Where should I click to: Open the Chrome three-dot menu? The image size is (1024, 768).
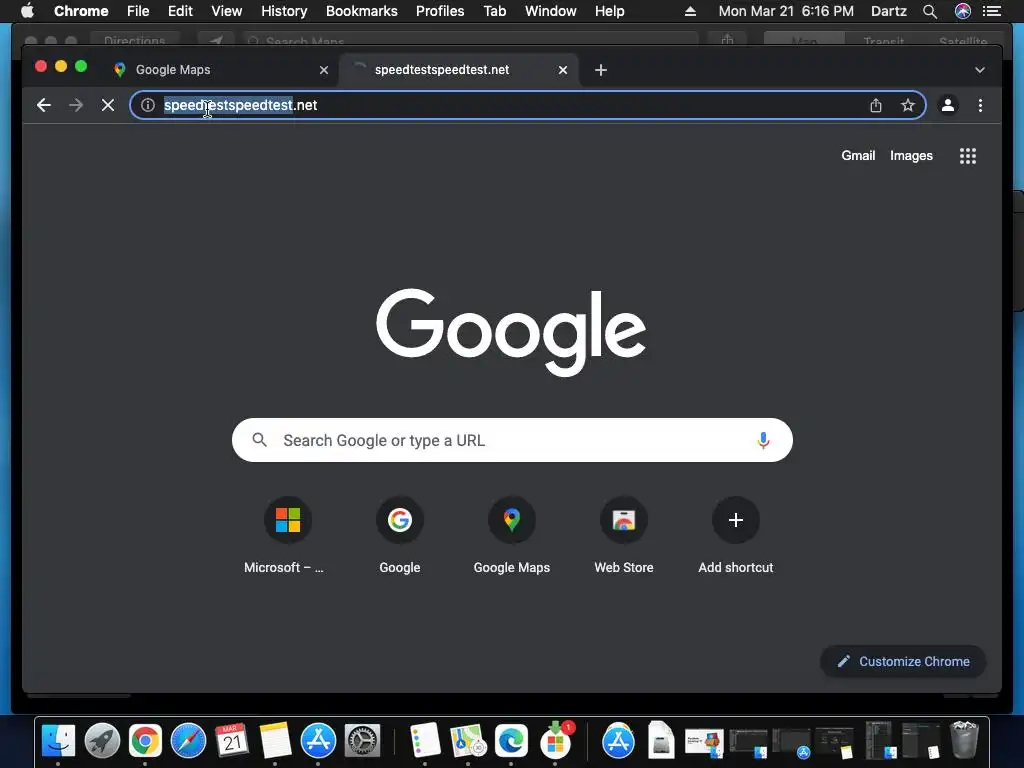point(980,105)
